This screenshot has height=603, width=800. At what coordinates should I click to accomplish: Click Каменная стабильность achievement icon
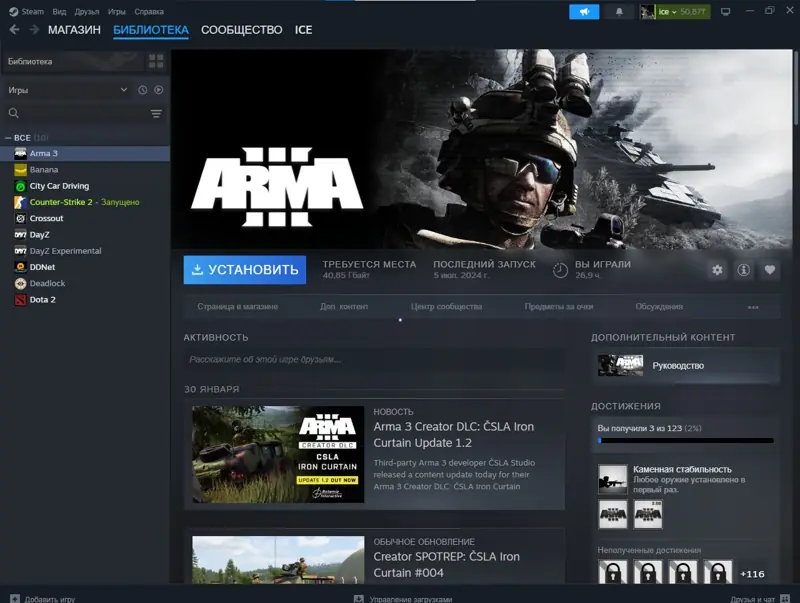(x=612, y=479)
